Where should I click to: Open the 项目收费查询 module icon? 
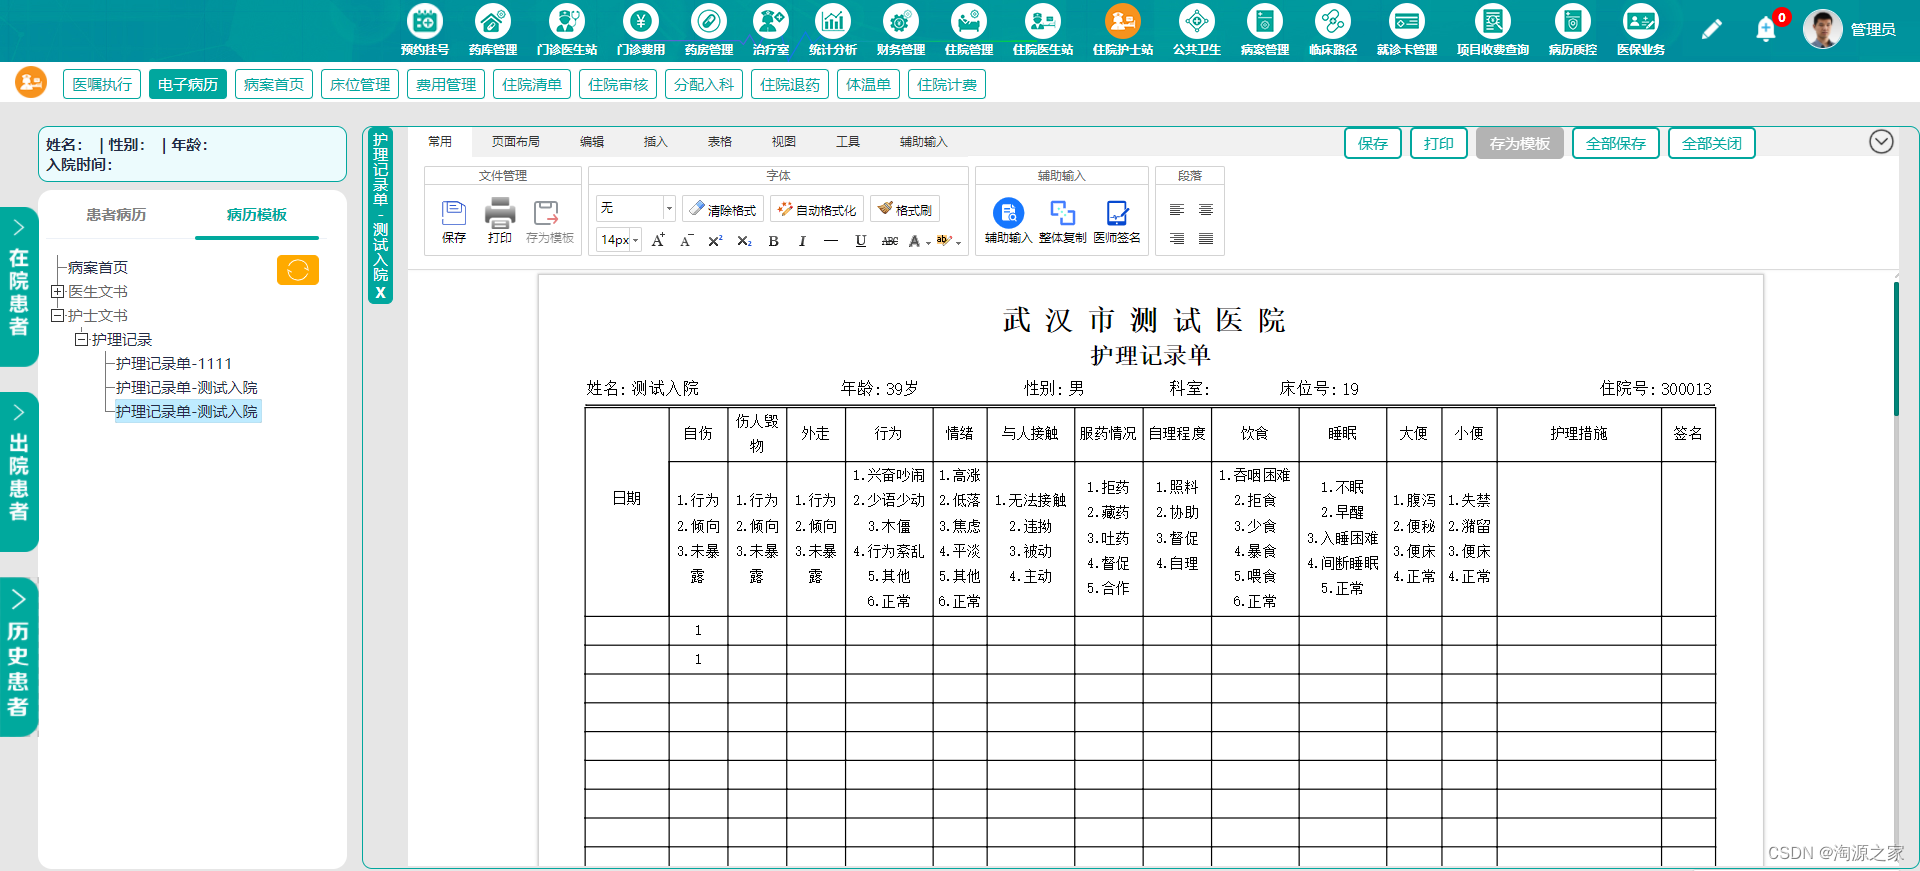tap(1492, 21)
